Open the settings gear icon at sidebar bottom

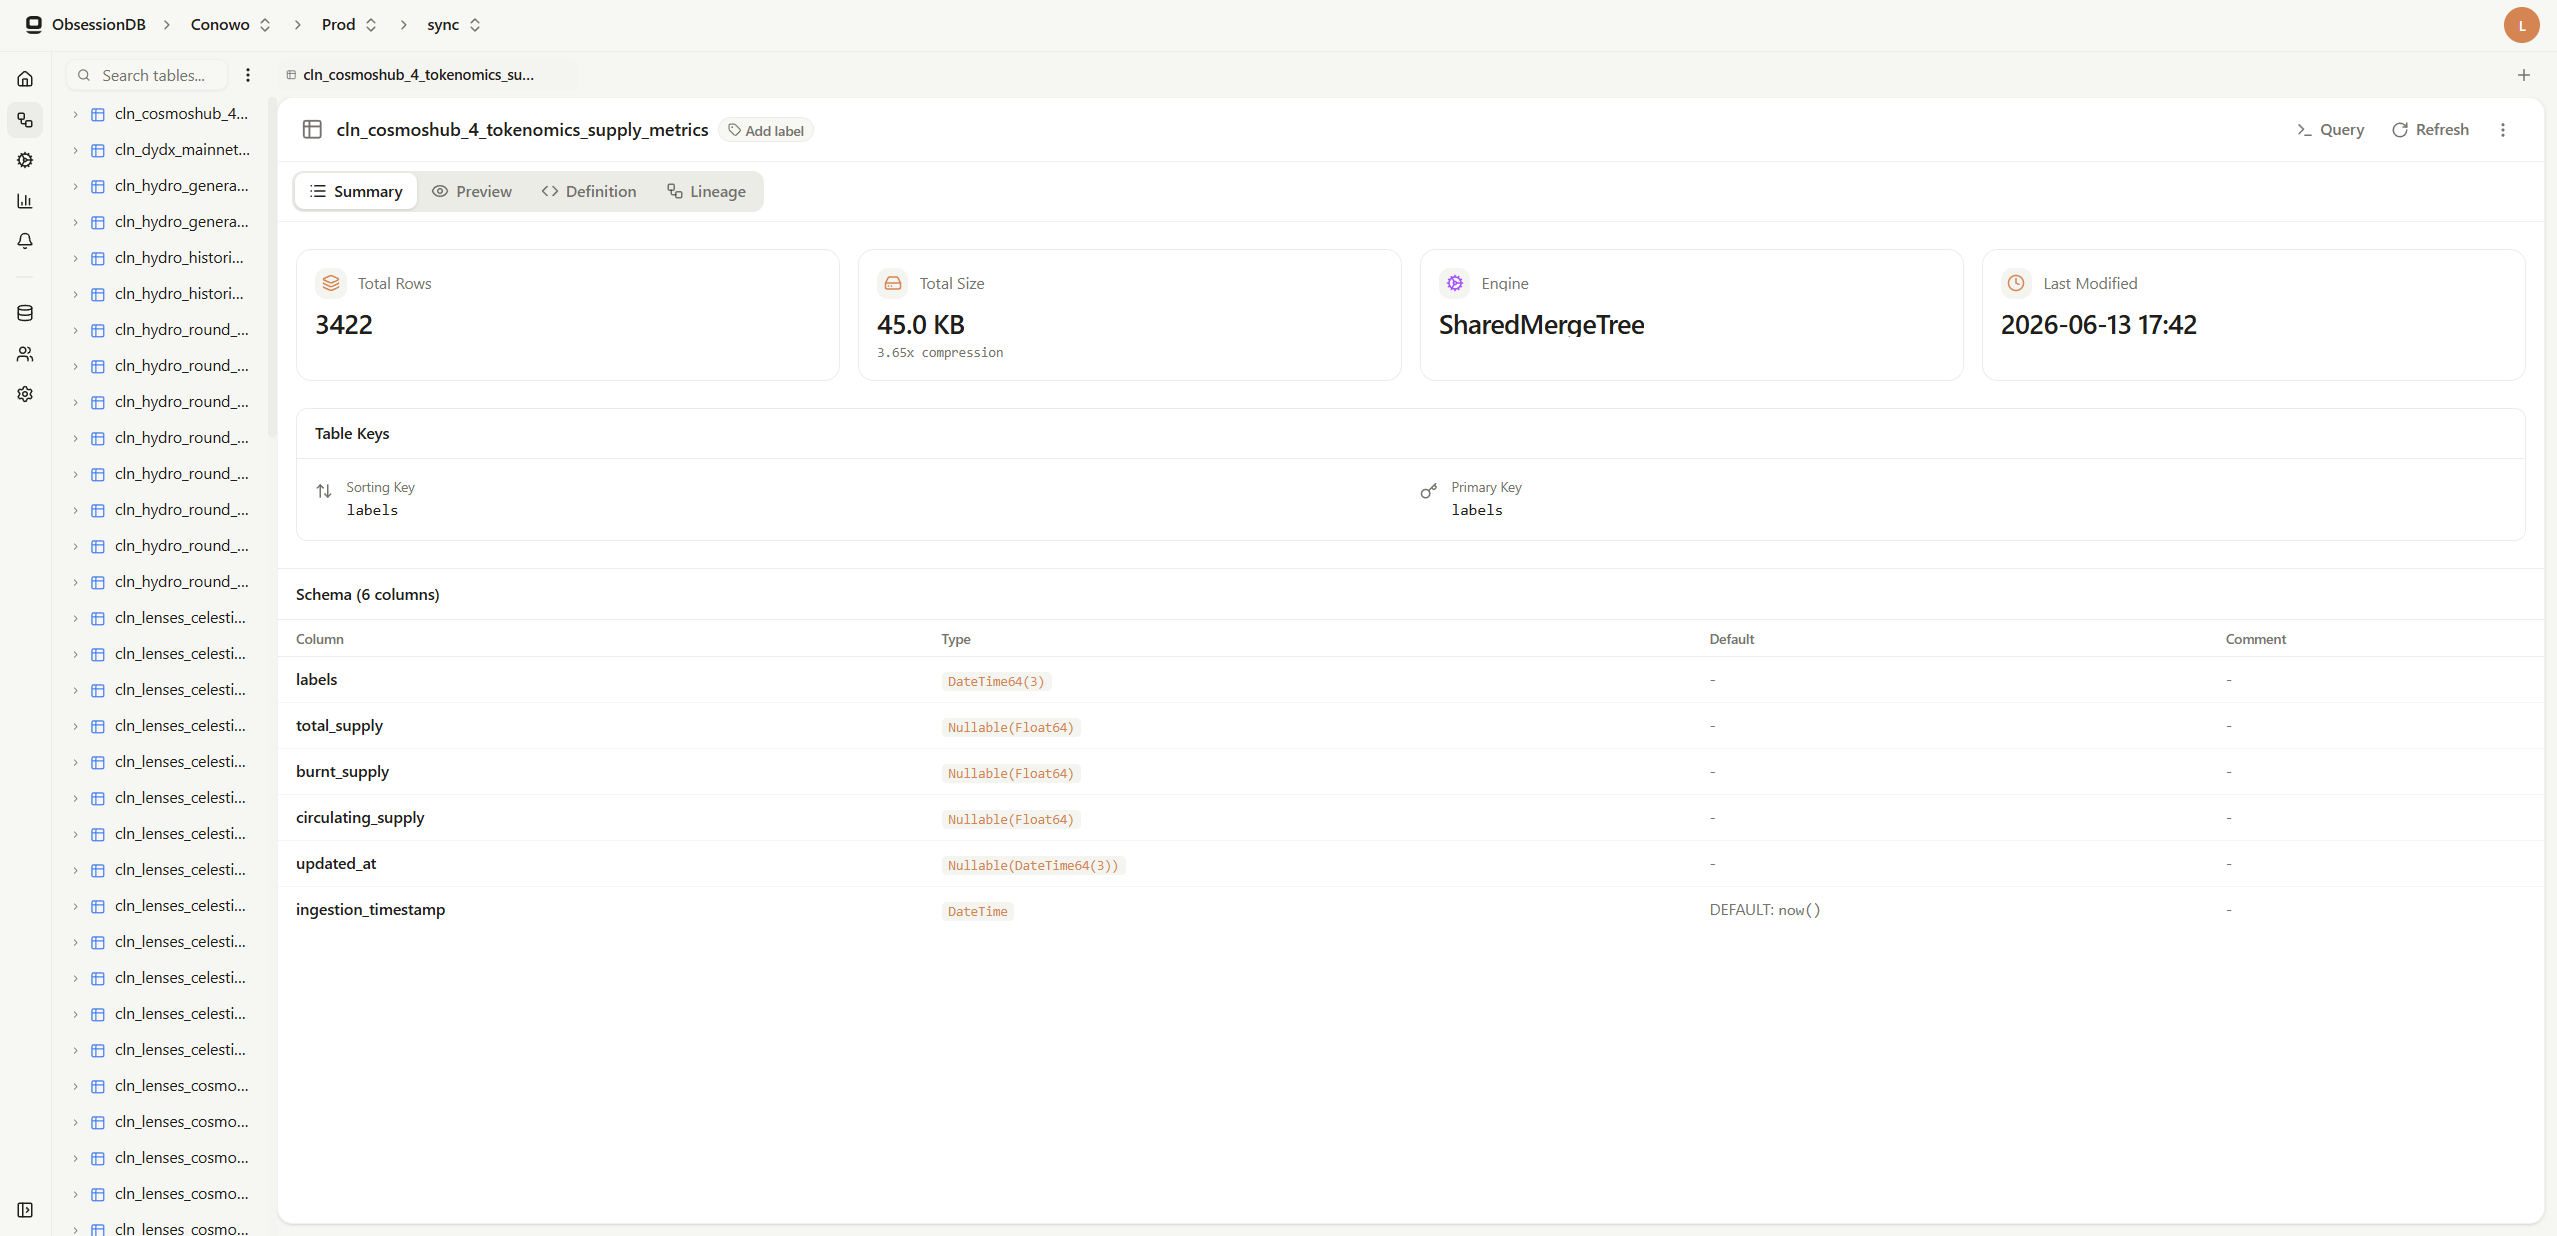pos(25,394)
